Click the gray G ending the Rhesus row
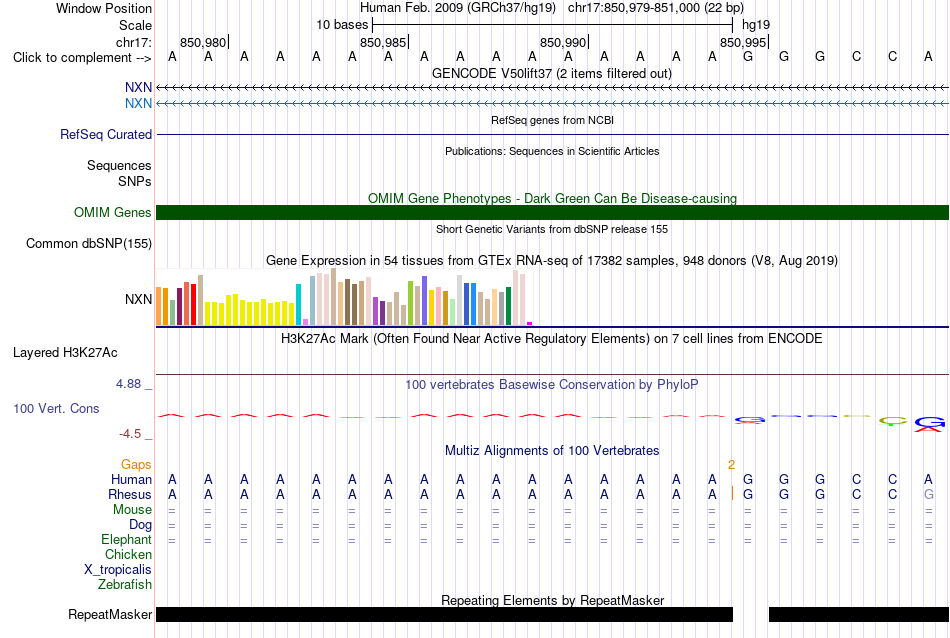The width and height of the screenshot is (950, 638). coord(928,494)
